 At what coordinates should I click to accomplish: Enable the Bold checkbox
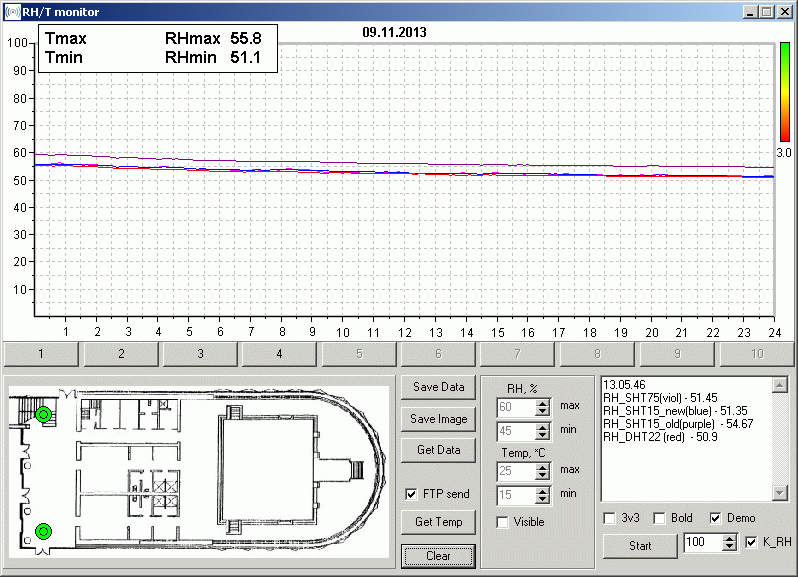point(659,518)
